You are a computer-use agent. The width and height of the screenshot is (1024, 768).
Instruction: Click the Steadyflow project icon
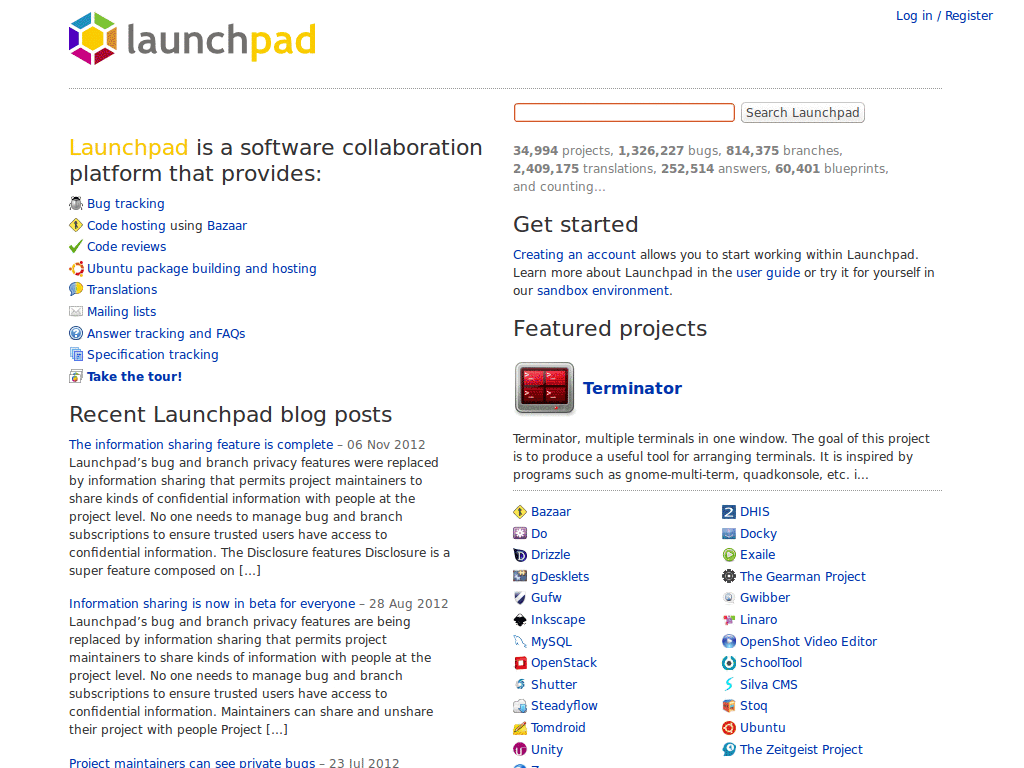coord(520,706)
